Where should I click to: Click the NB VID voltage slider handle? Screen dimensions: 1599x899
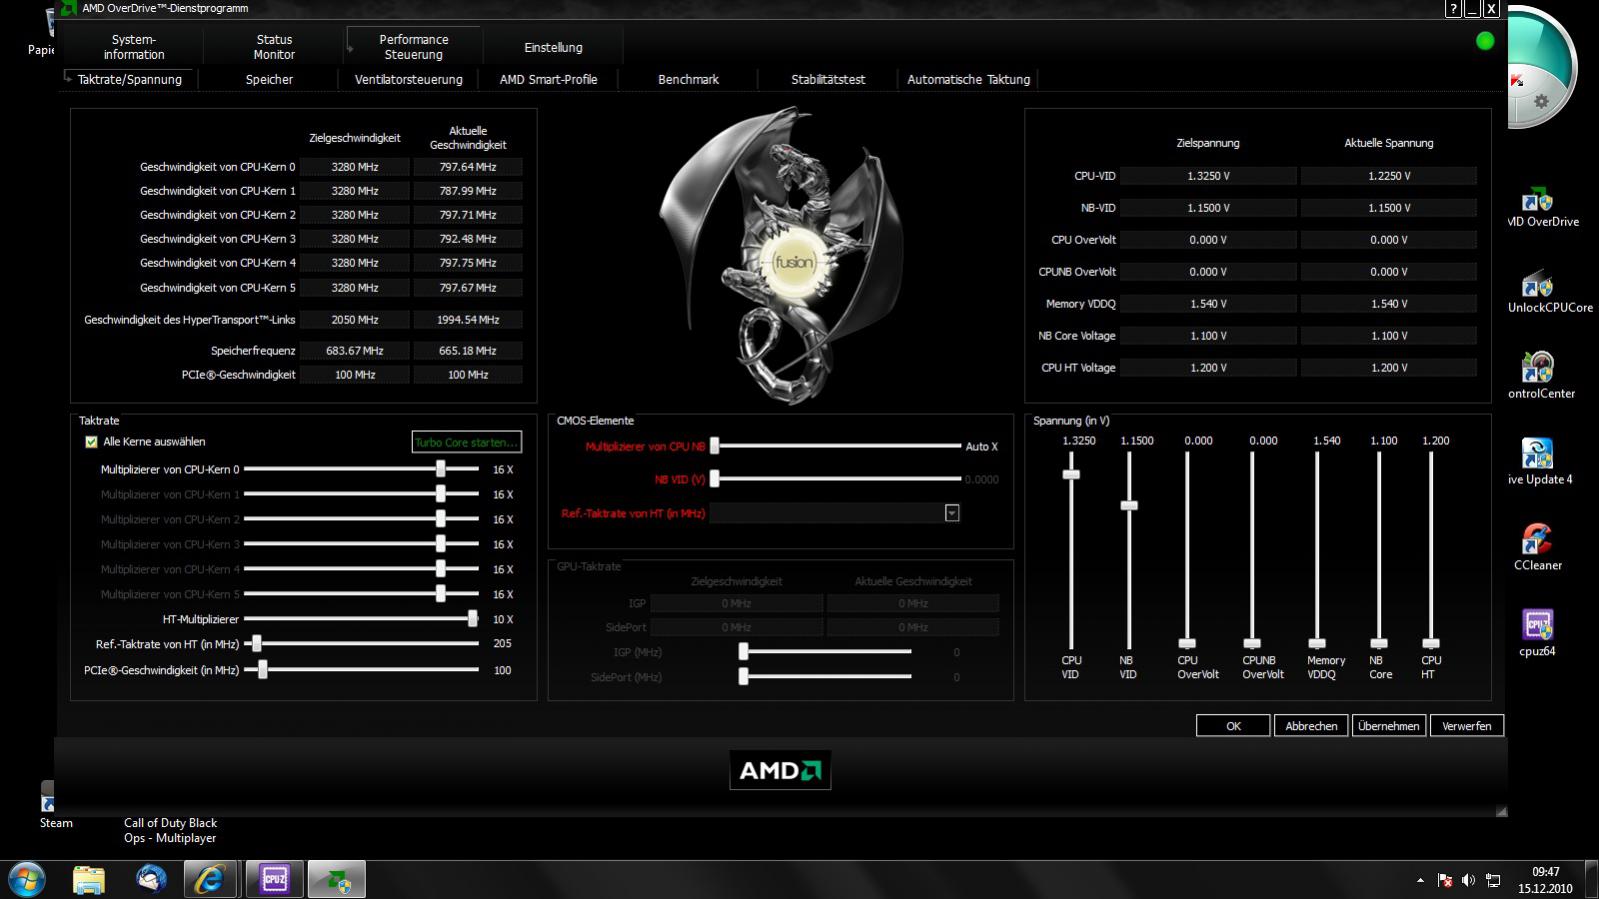pyautogui.click(x=1129, y=505)
